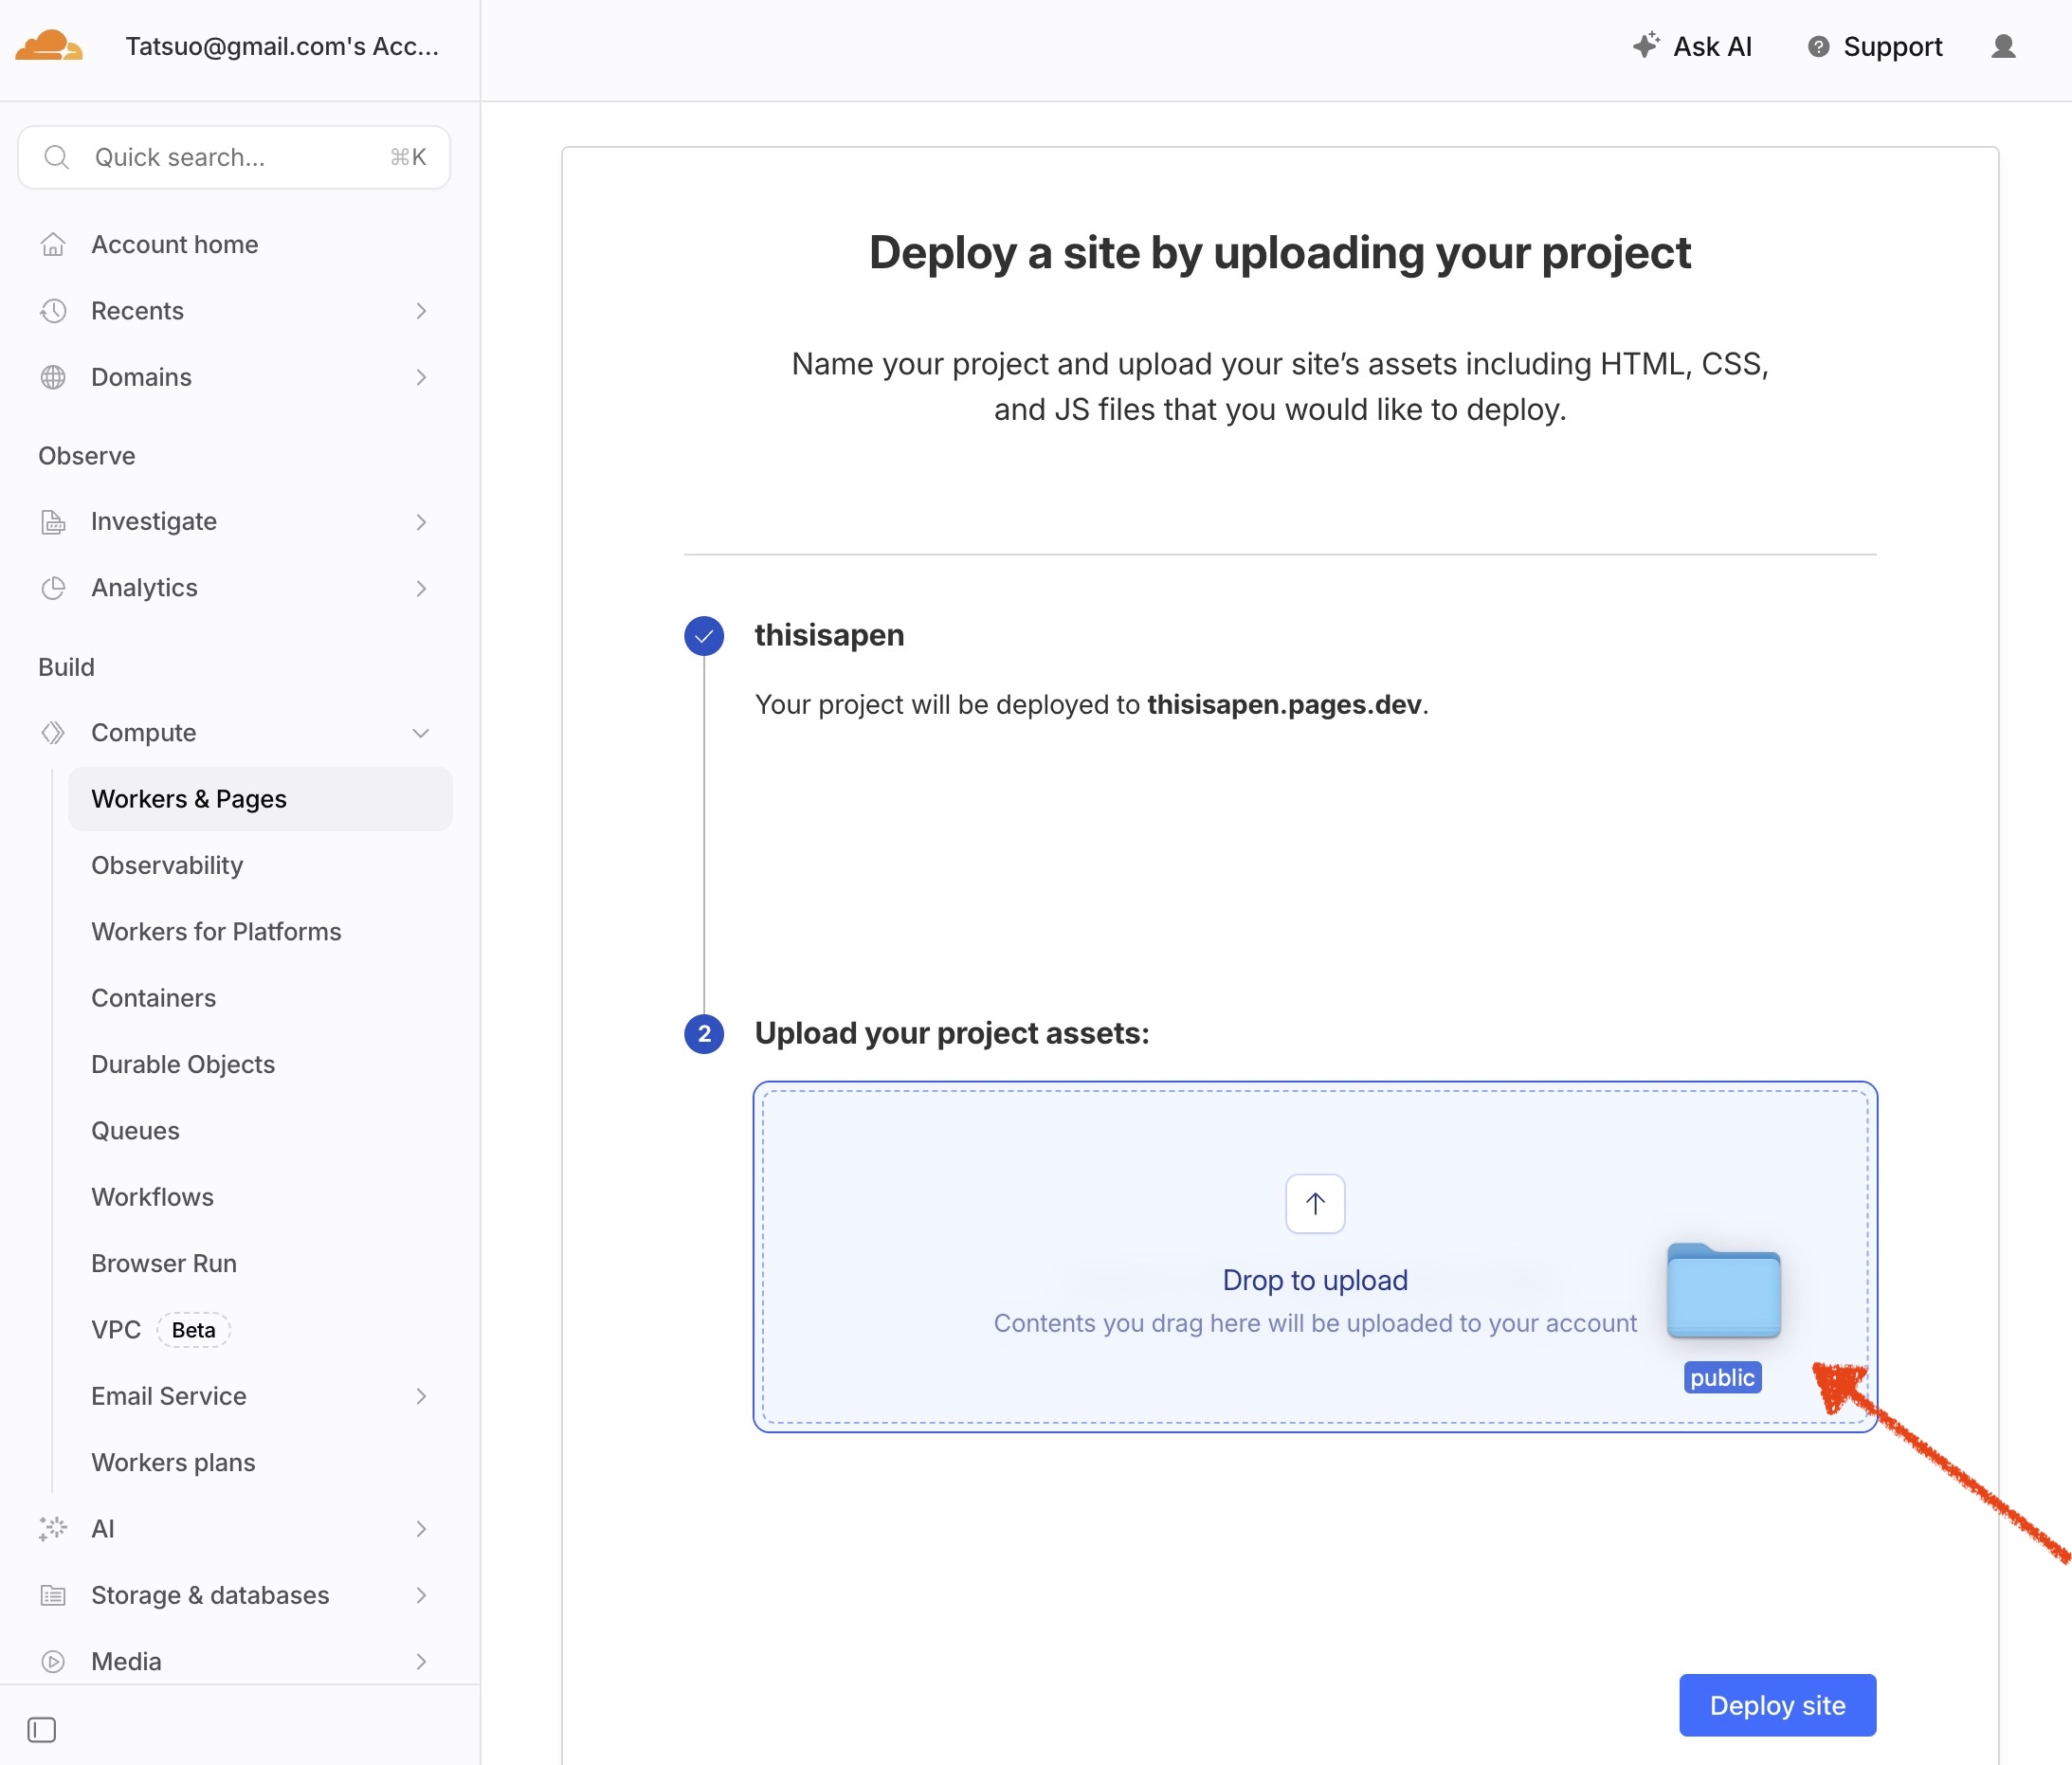Click the Support question mark icon
The image size is (2072, 1765).
click(1818, 47)
